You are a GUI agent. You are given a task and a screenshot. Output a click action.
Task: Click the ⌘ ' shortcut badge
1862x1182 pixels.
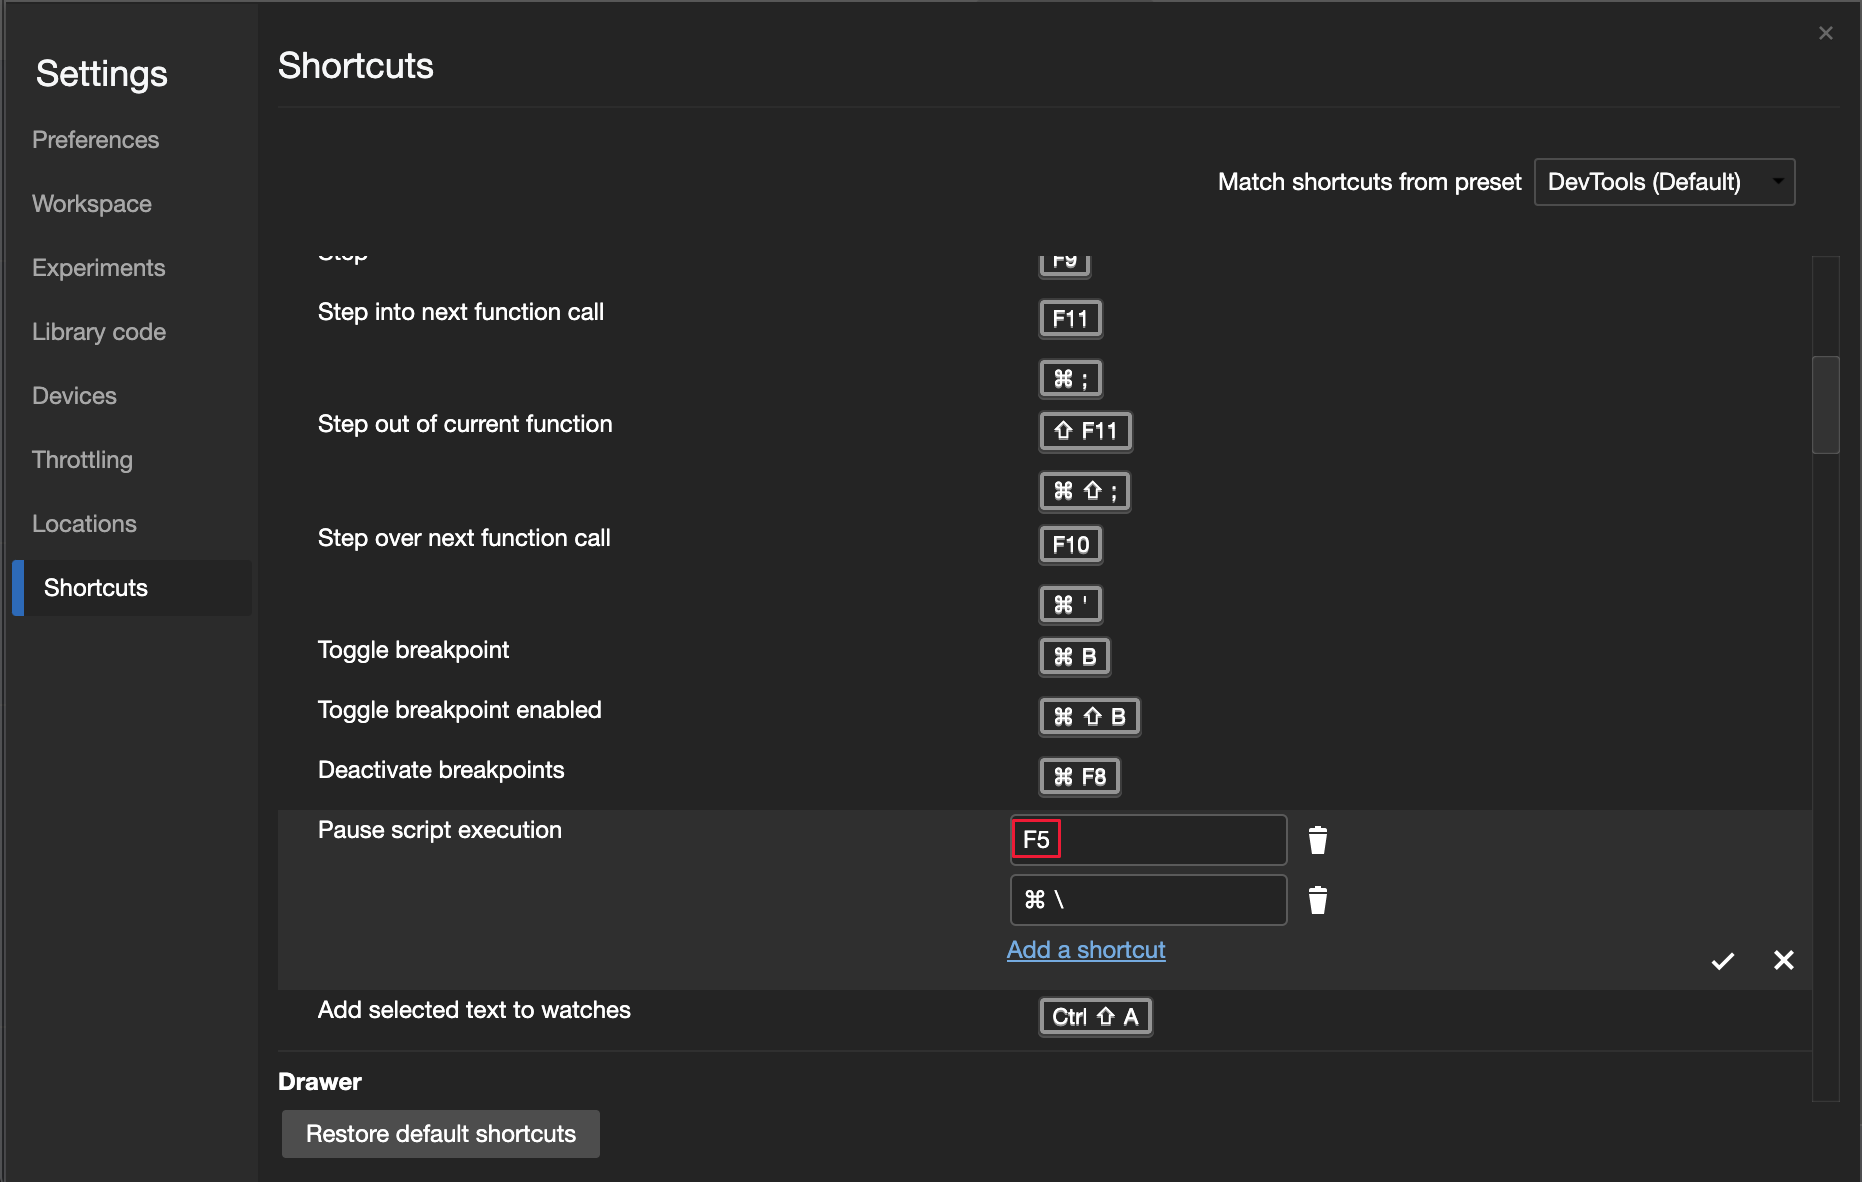pyautogui.click(x=1070, y=605)
